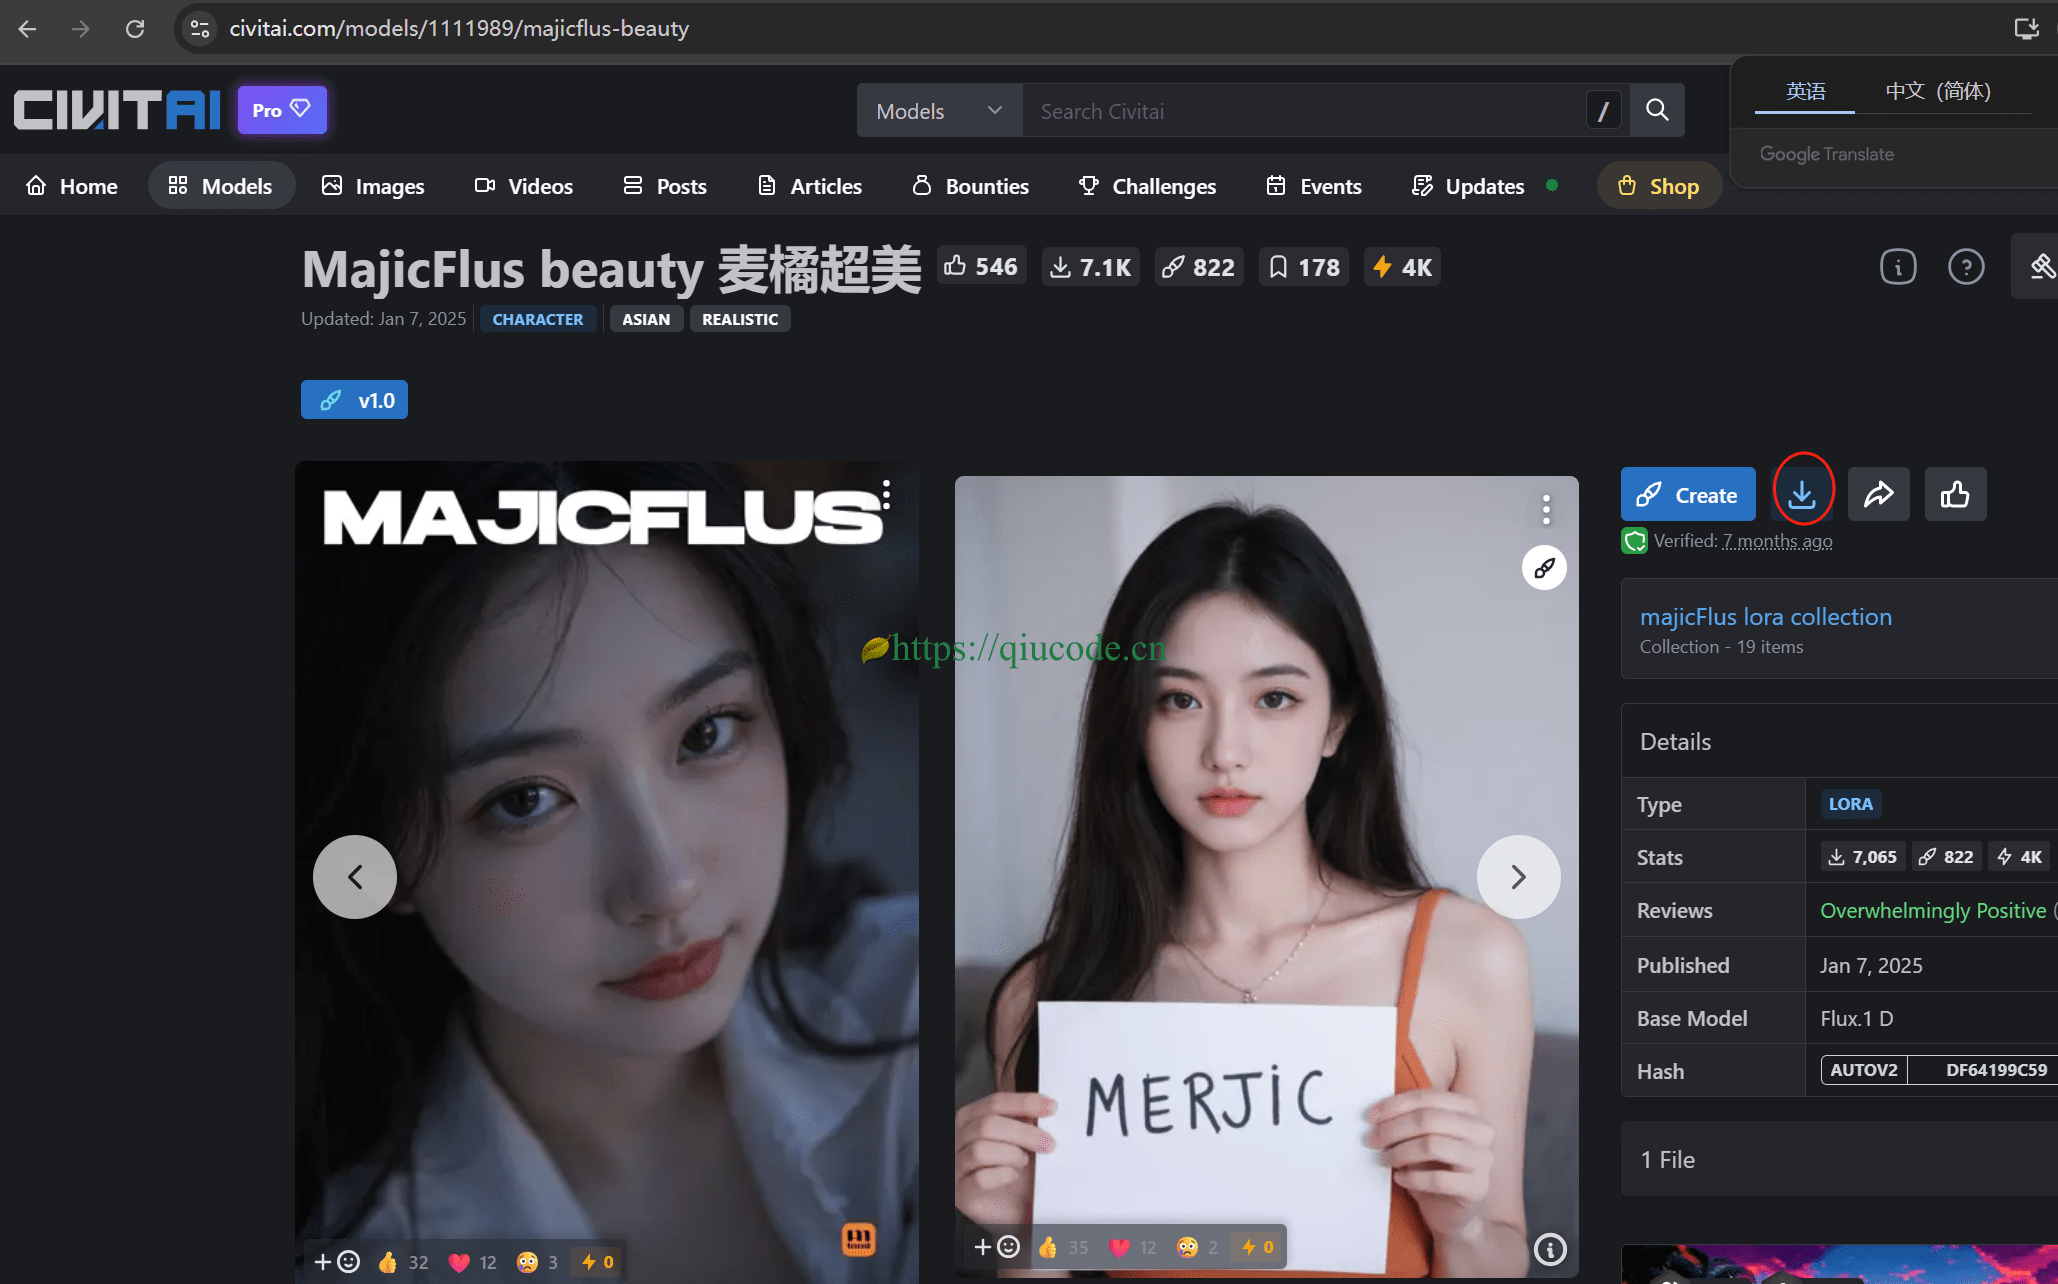Like the model with thumbs-up button
Viewport: 2058px width, 1284px height.
click(x=1955, y=494)
